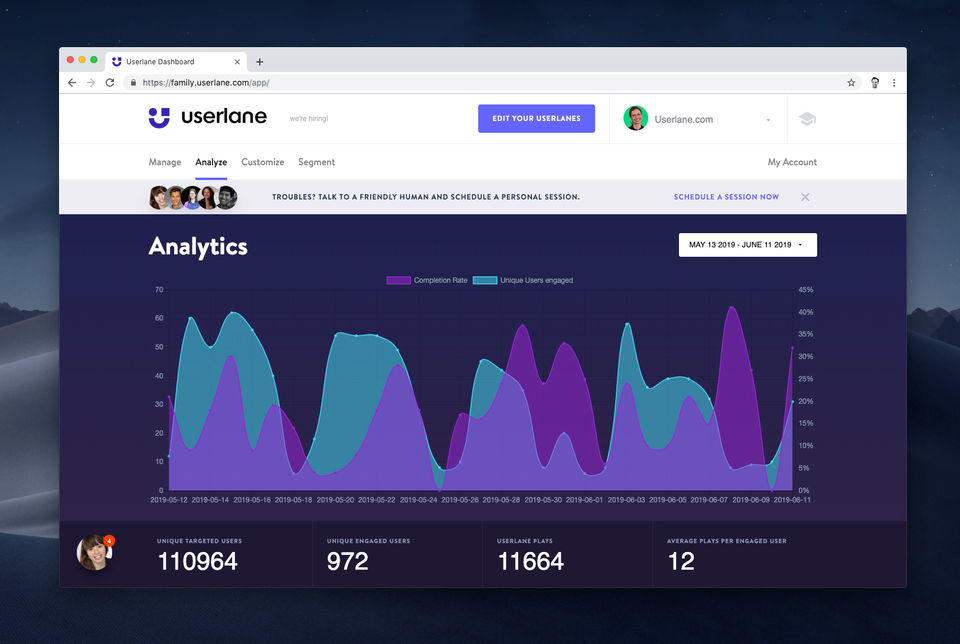Reload the page with refresh icon

[110, 83]
